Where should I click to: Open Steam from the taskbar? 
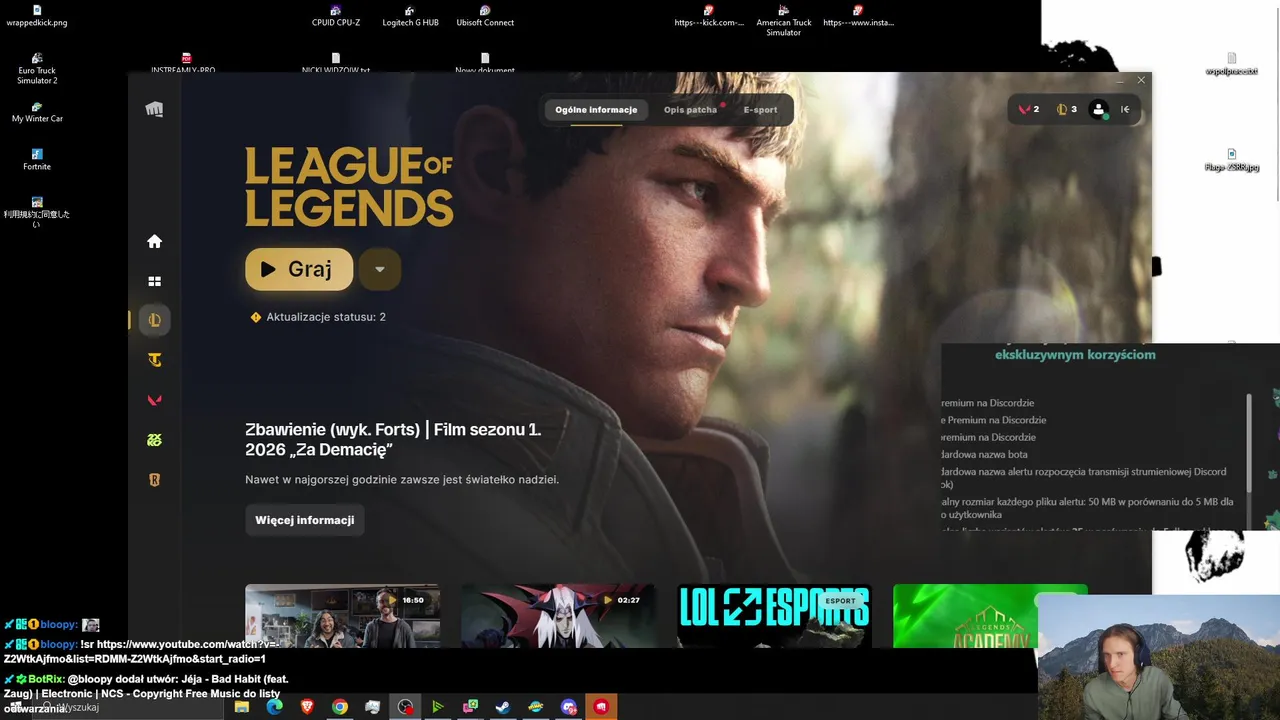503,707
